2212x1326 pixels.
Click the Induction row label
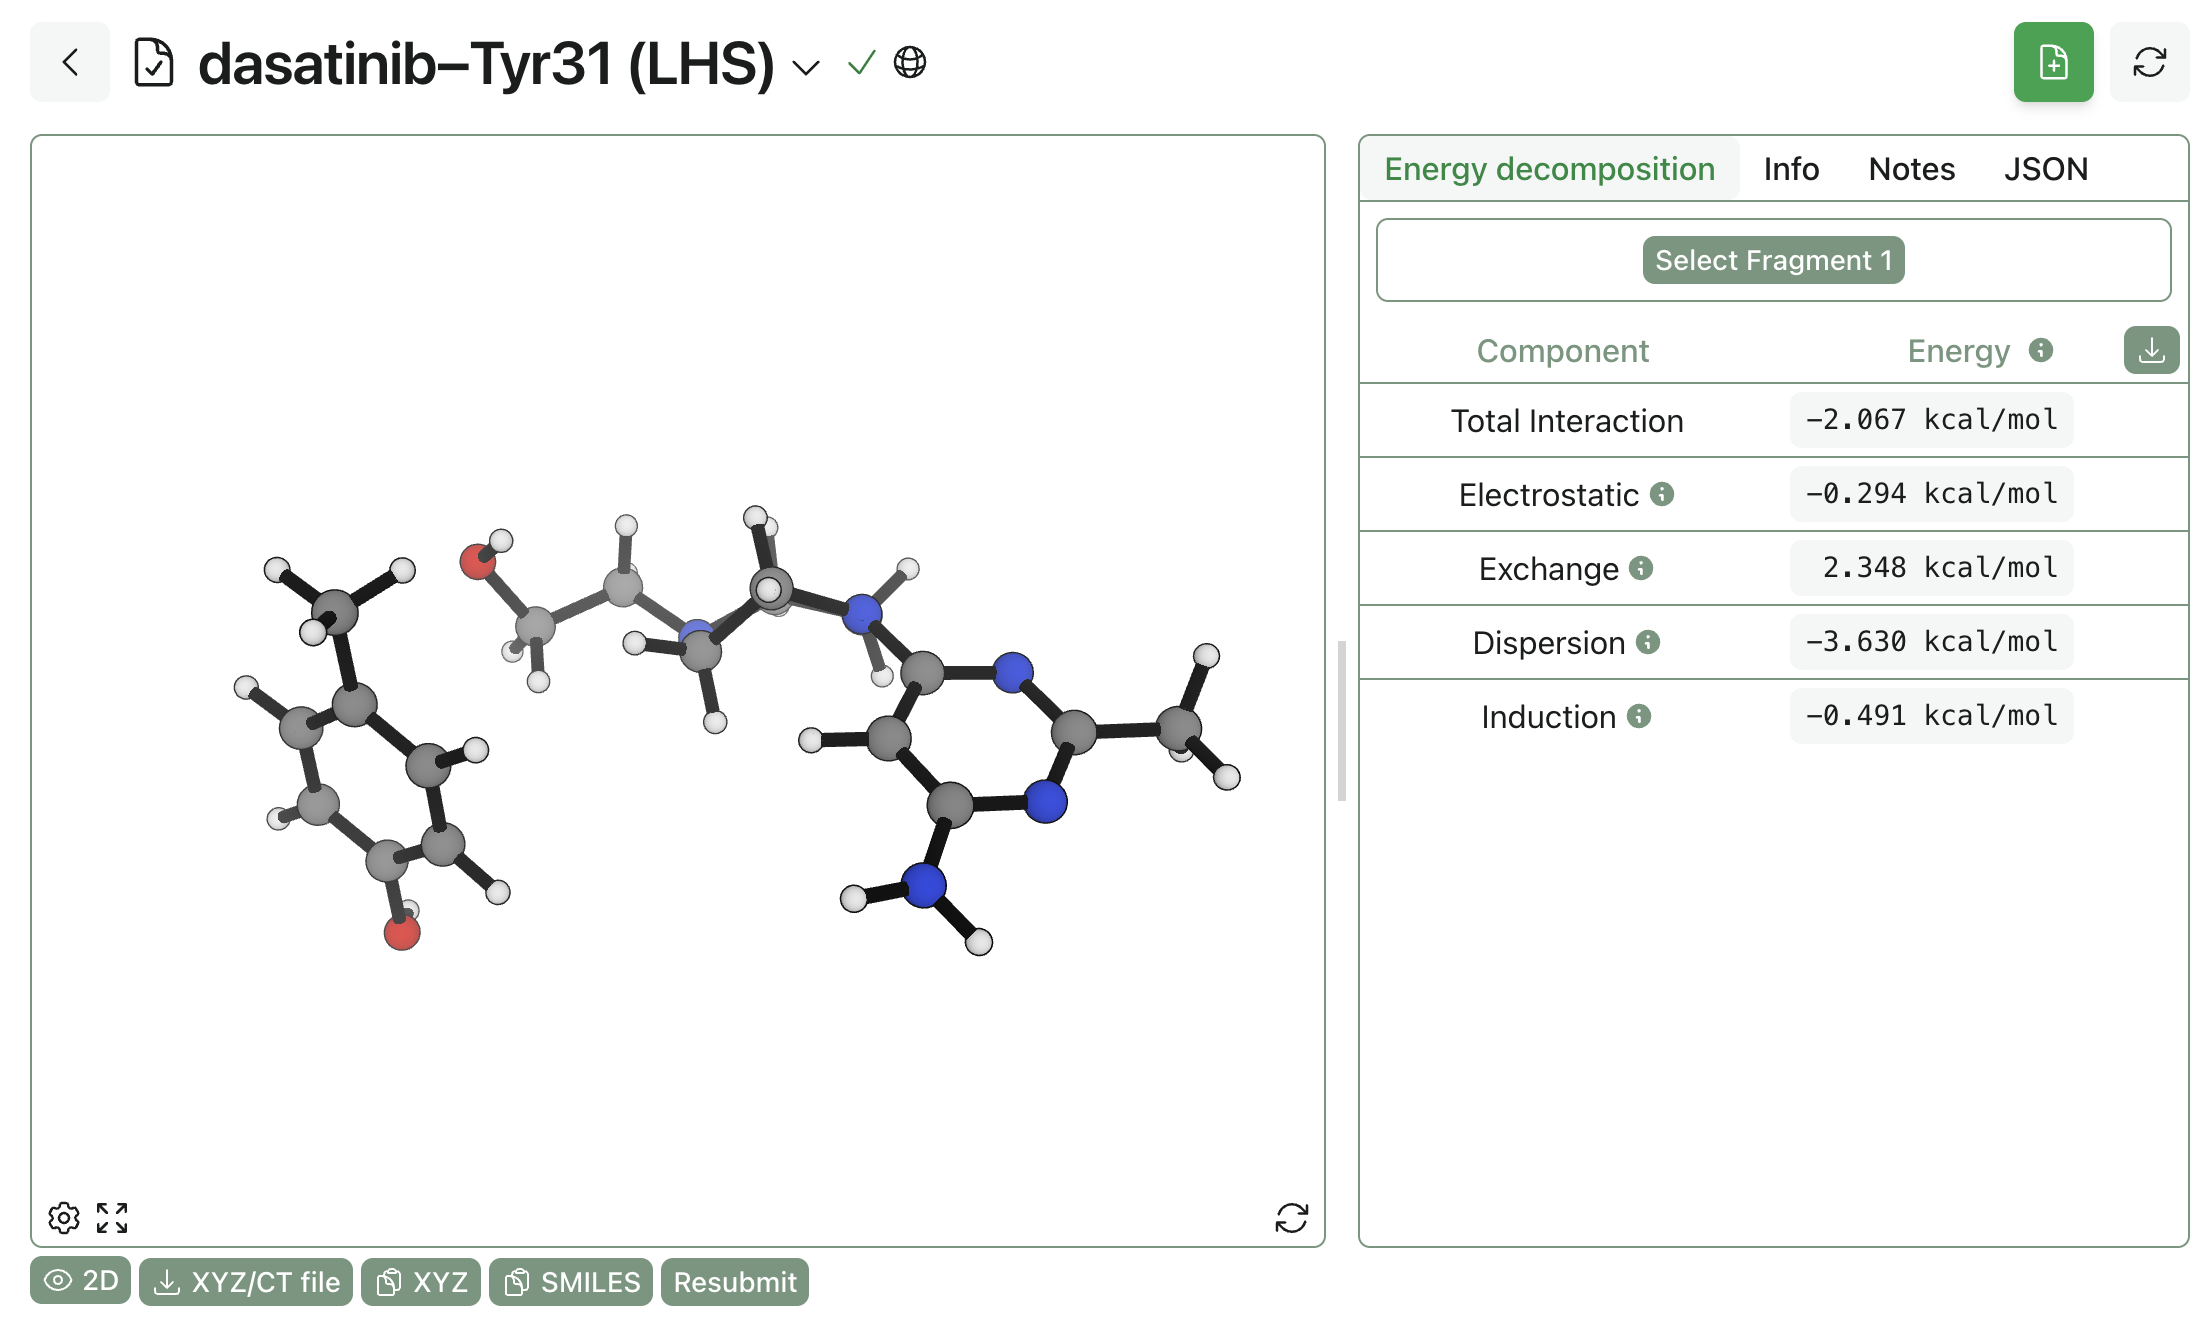click(1548, 717)
